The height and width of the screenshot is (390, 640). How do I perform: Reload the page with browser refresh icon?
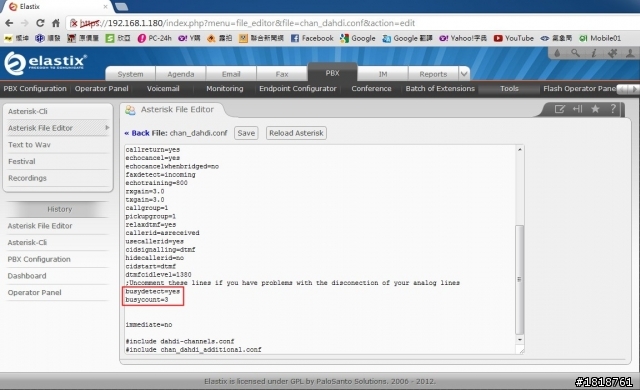(40, 23)
